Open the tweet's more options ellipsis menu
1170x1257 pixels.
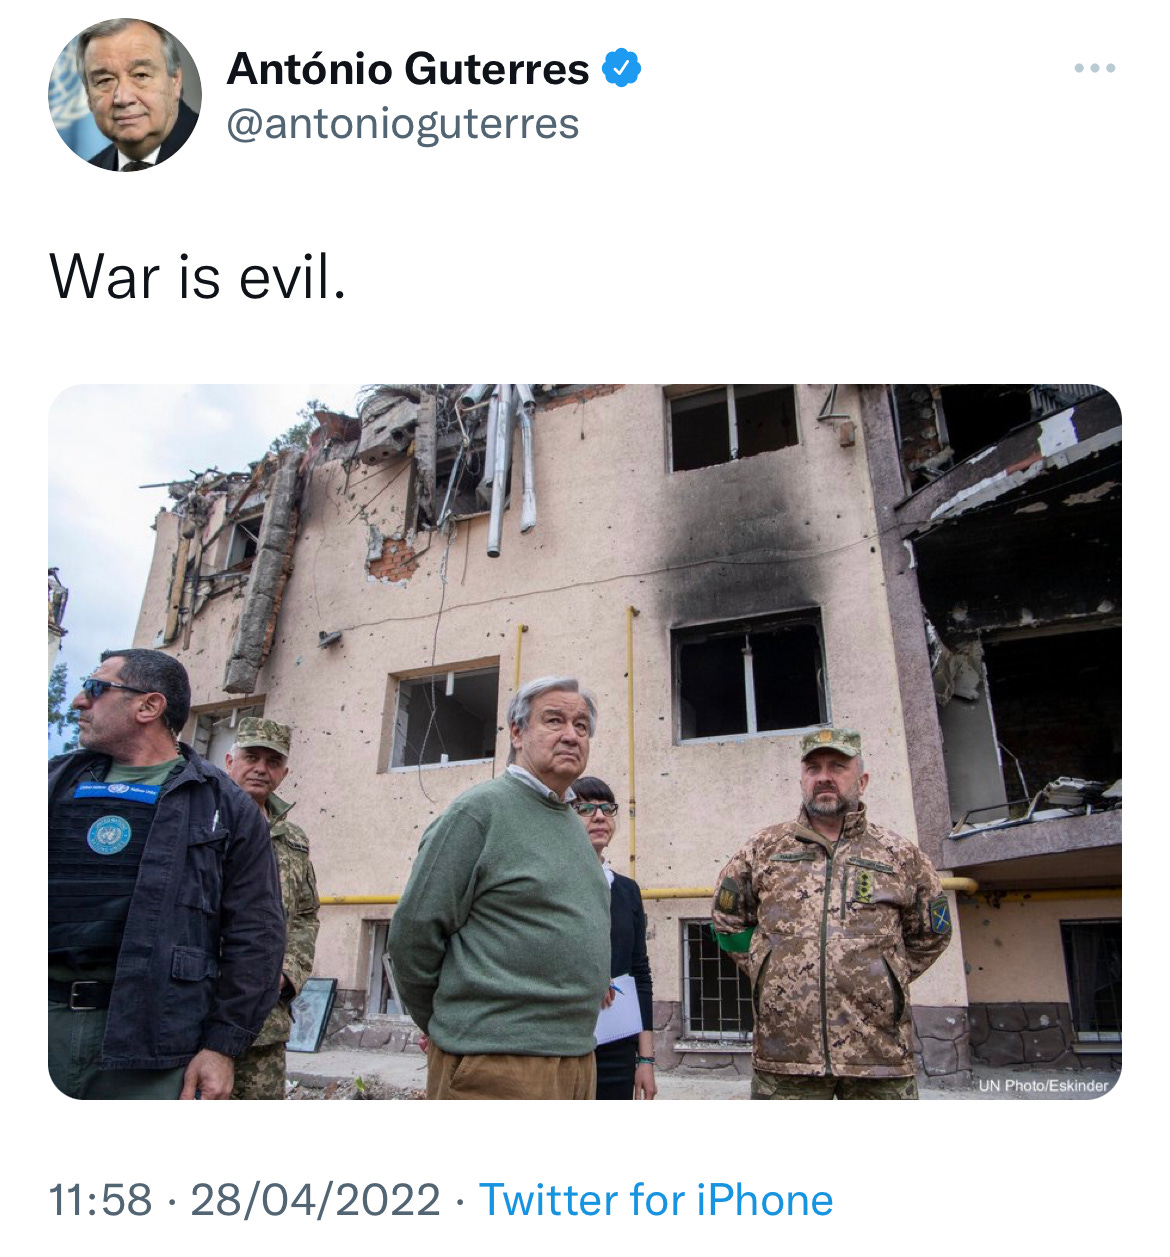[1095, 68]
